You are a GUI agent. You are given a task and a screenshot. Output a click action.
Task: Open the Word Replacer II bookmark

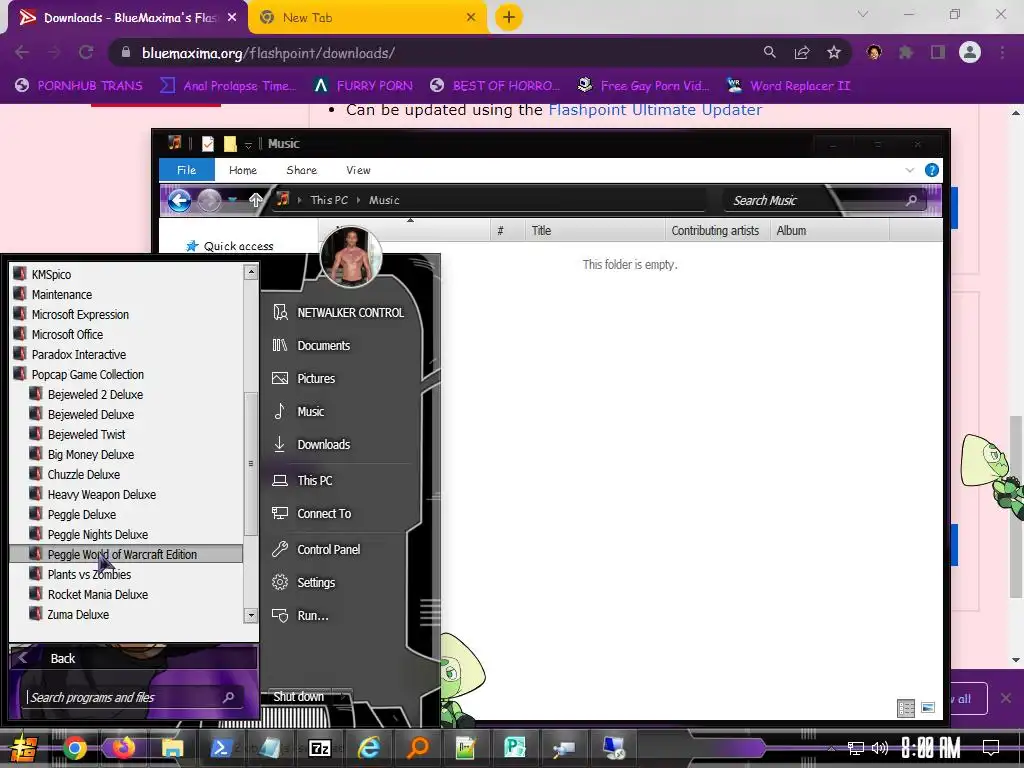click(789, 86)
